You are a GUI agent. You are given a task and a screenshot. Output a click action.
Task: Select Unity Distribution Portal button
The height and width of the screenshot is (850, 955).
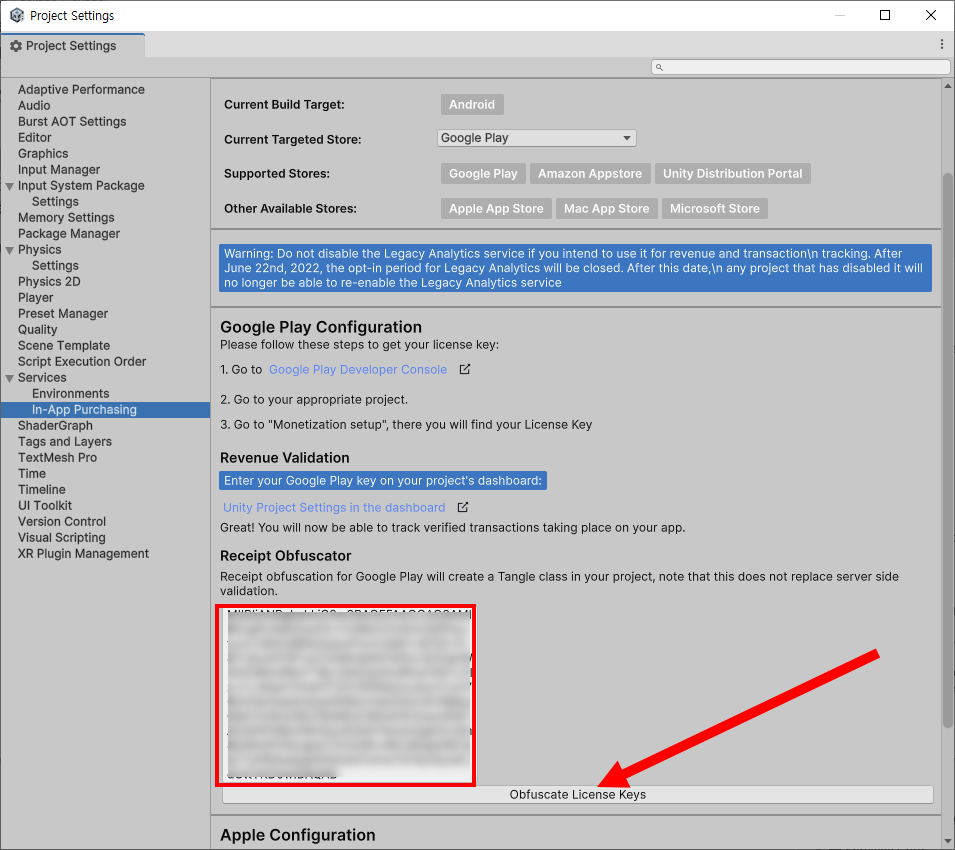point(732,174)
